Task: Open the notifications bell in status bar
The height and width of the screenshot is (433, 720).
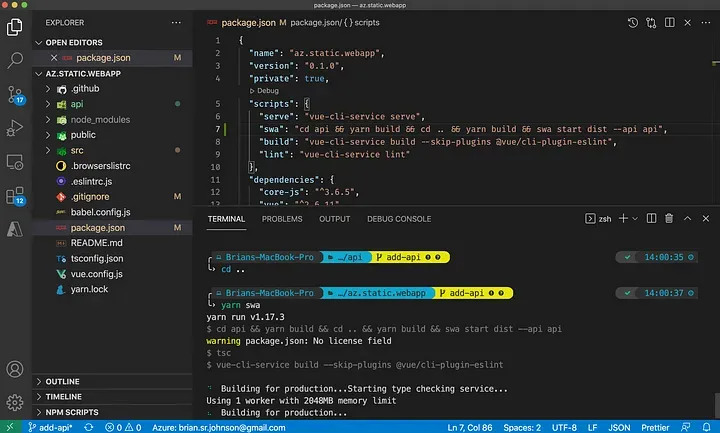Action: point(707,427)
